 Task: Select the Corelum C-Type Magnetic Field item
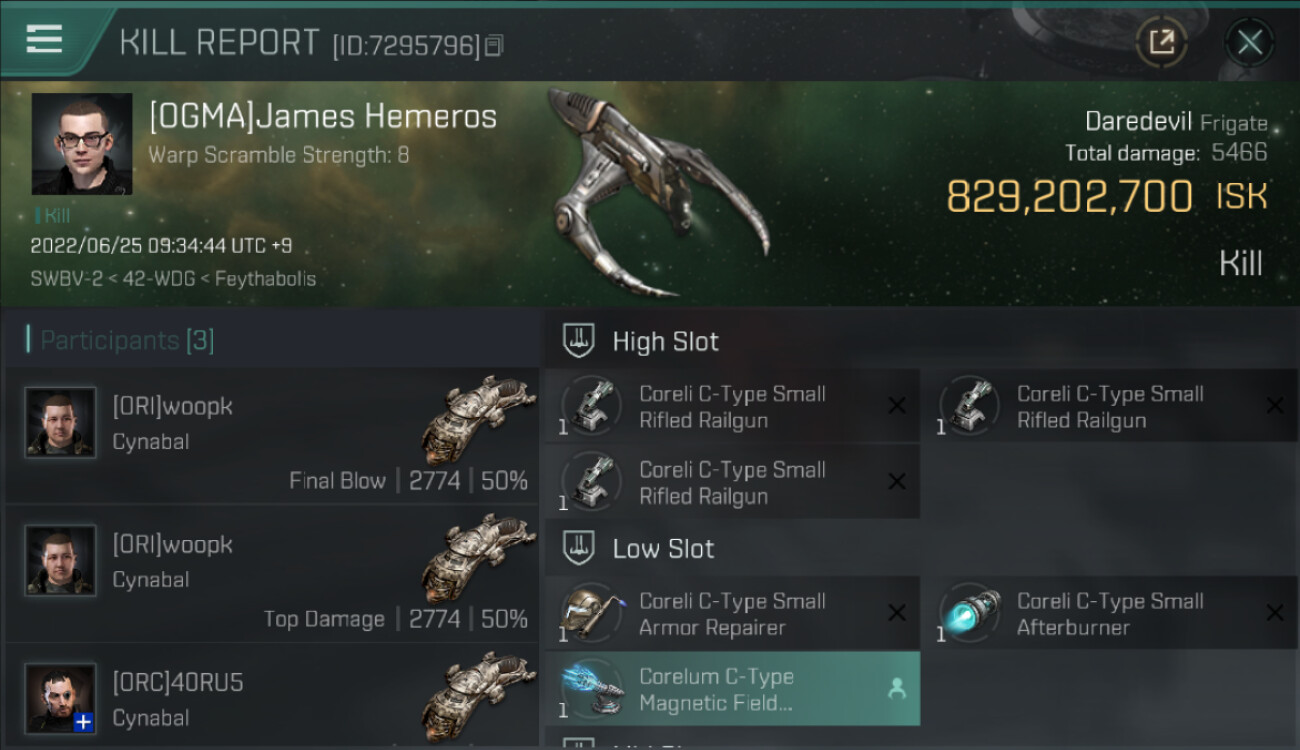pyautogui.click(x=732, y=689)
